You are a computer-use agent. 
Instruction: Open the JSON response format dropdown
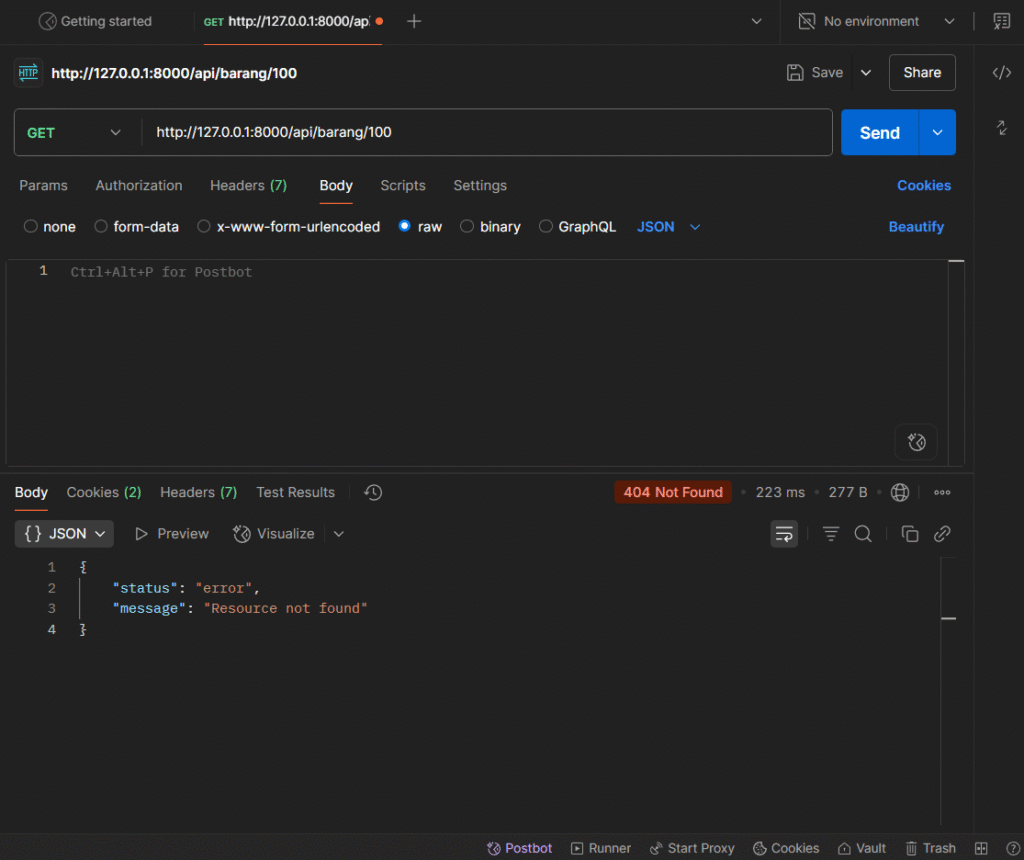64,534
